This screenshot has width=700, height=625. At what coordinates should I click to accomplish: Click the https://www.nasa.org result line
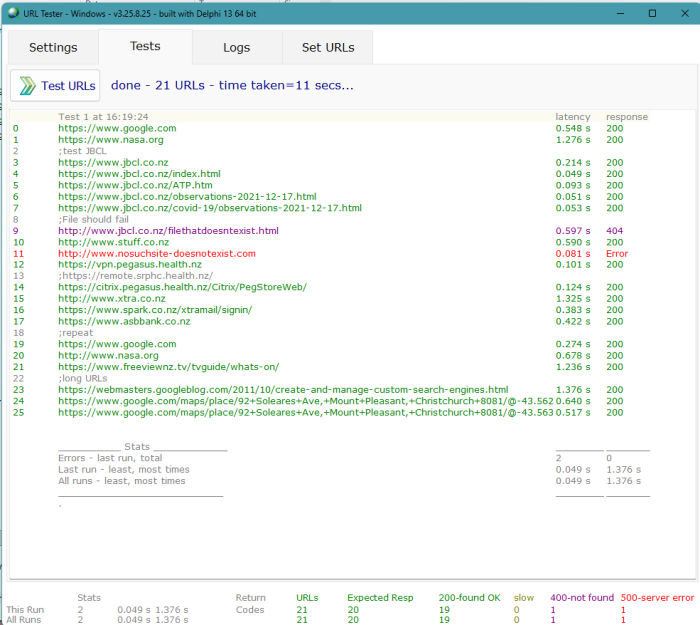110,140
